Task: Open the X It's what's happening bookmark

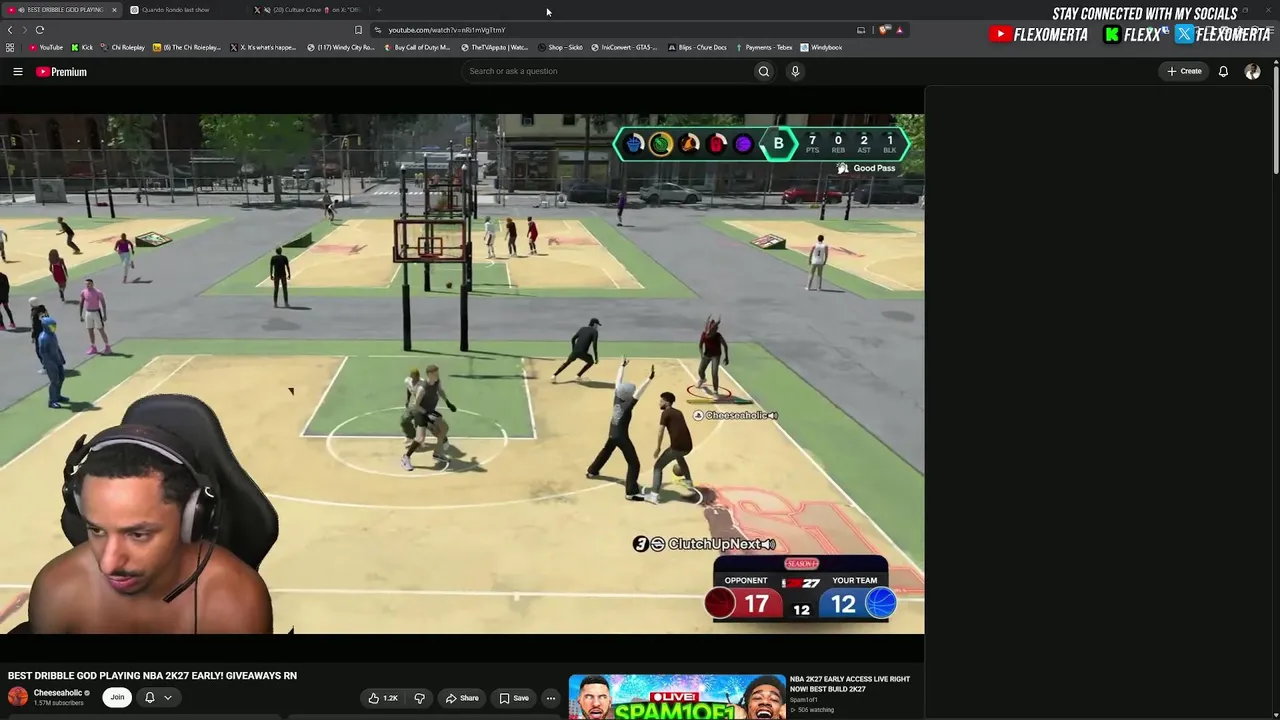Action: click(265, 47)
